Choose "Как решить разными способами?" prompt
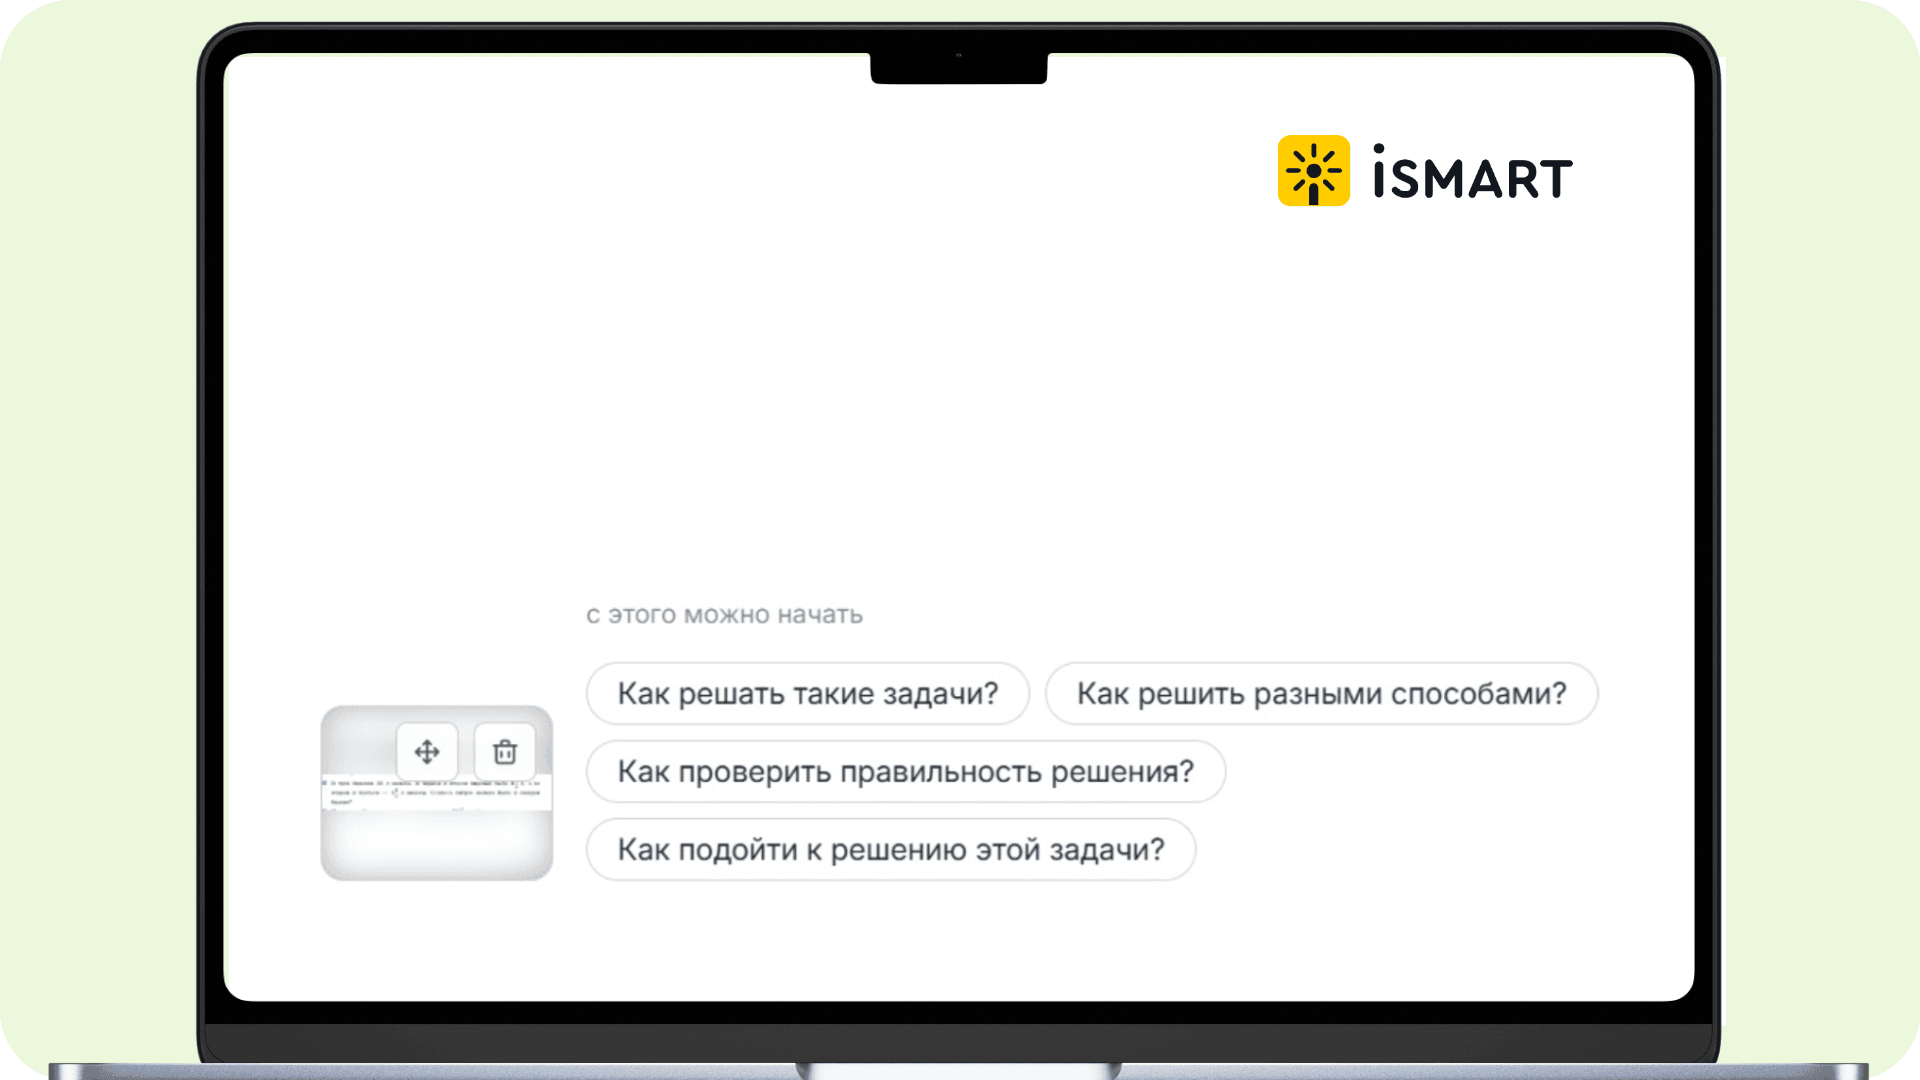The width and height of the screenshot is (1920, 1080). [x=1321, y=693]
